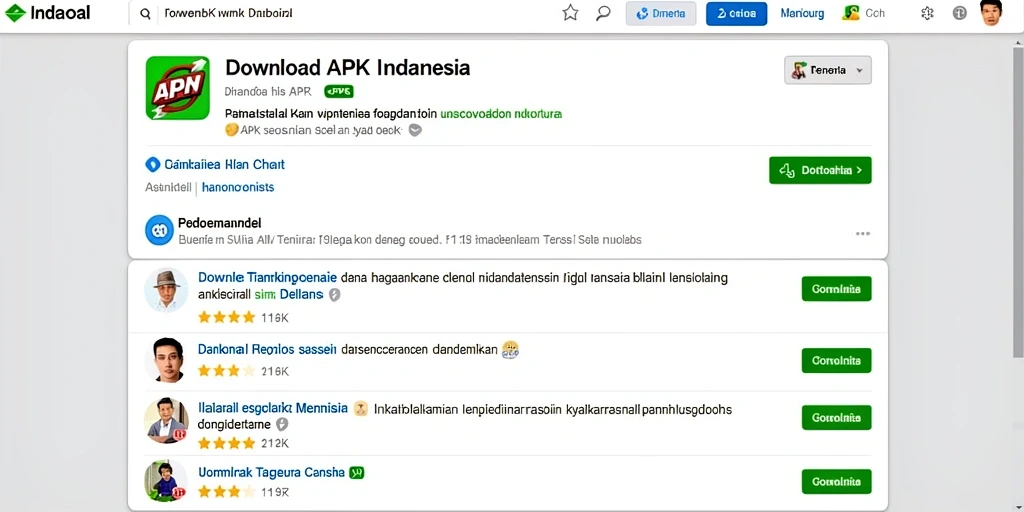1024x512 pixels.
Task: Click the emoji after dandemikan
Action: 510,349
